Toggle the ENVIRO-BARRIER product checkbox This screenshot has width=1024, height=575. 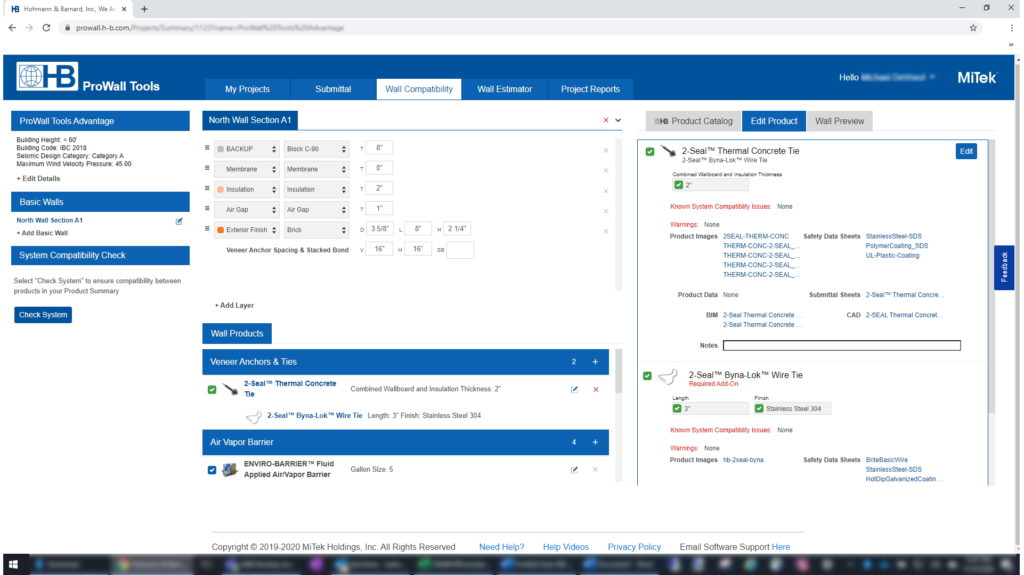tap(212, 470)
